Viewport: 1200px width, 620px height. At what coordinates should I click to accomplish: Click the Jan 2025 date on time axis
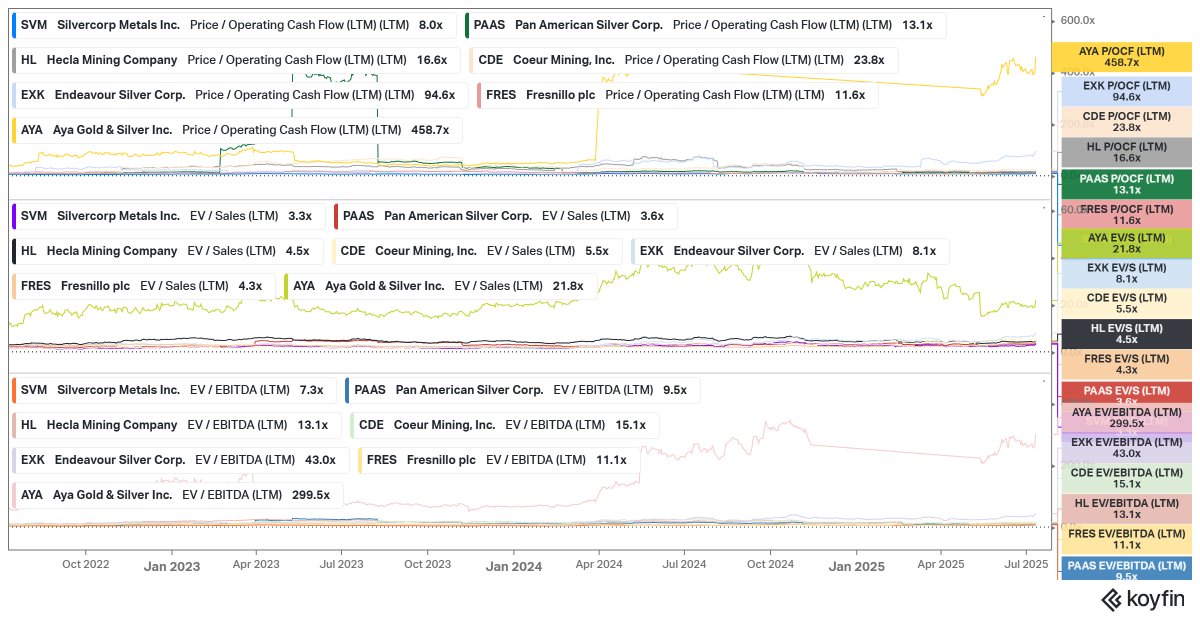856,566
